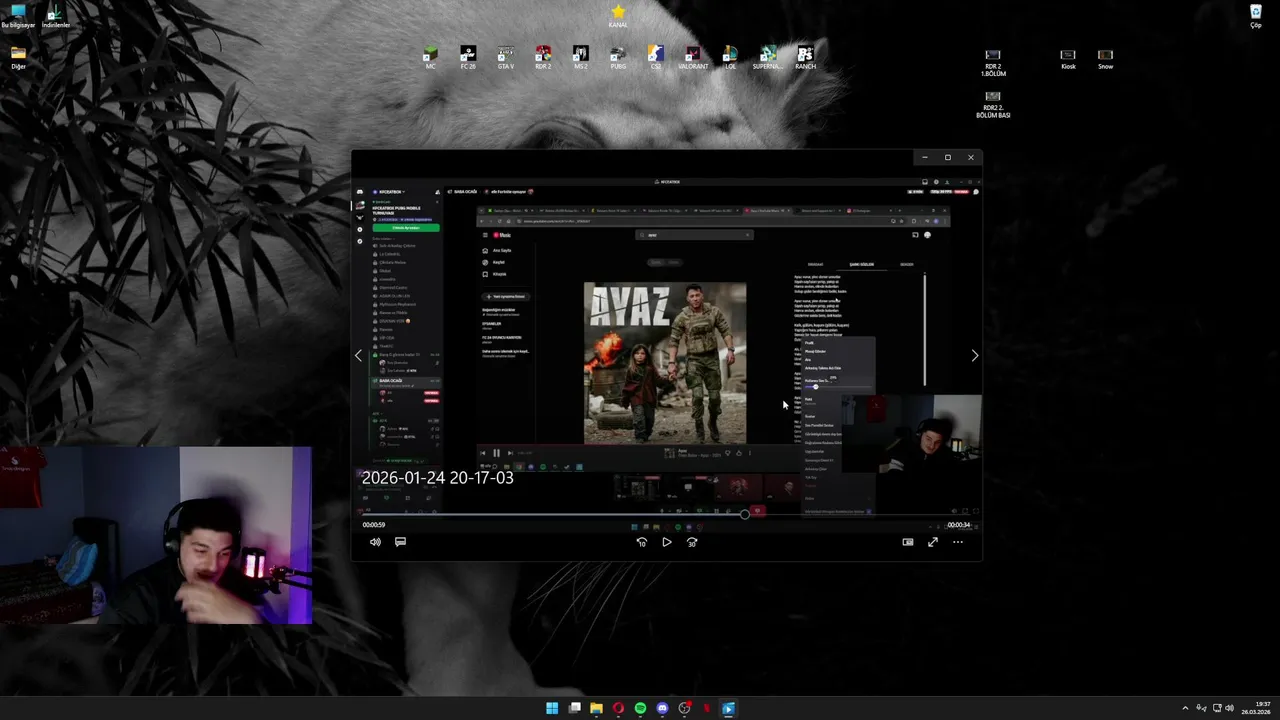Select the RDR 2 game shortcut

(543, 57)
